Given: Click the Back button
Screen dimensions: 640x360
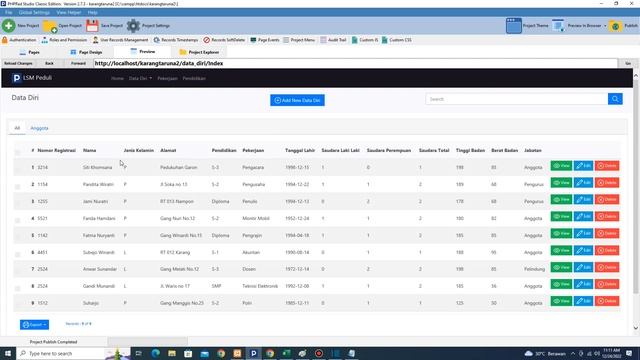Looking at the screenshot, I should pos(49,63).
